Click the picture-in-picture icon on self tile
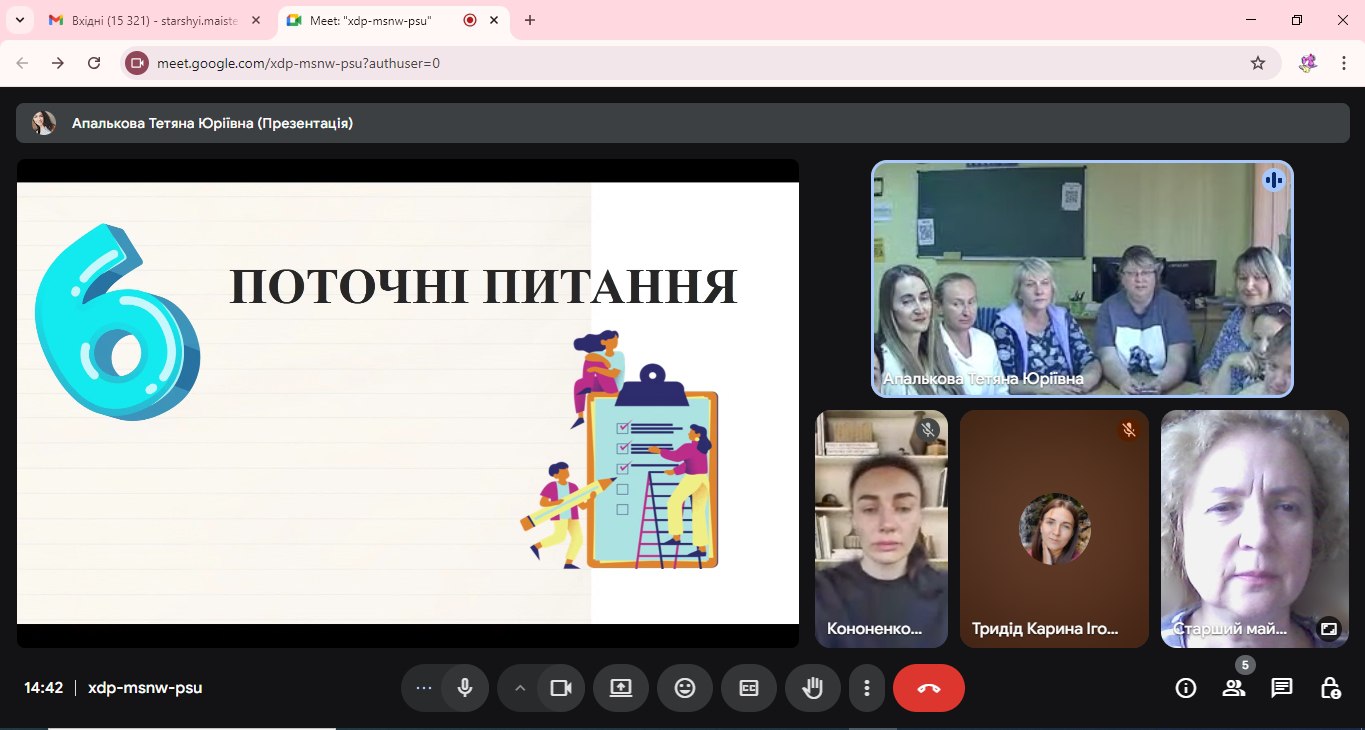This screenshot has width=1365, height=730. coord(1328,629)
